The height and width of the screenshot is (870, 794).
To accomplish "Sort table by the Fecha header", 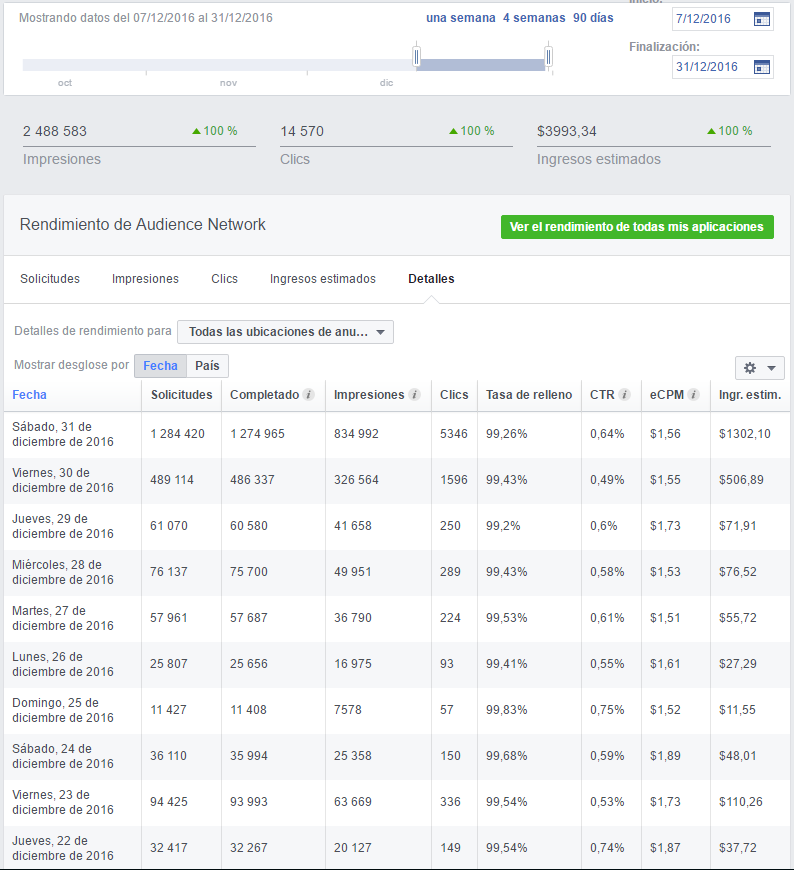I will click(29, 394).
